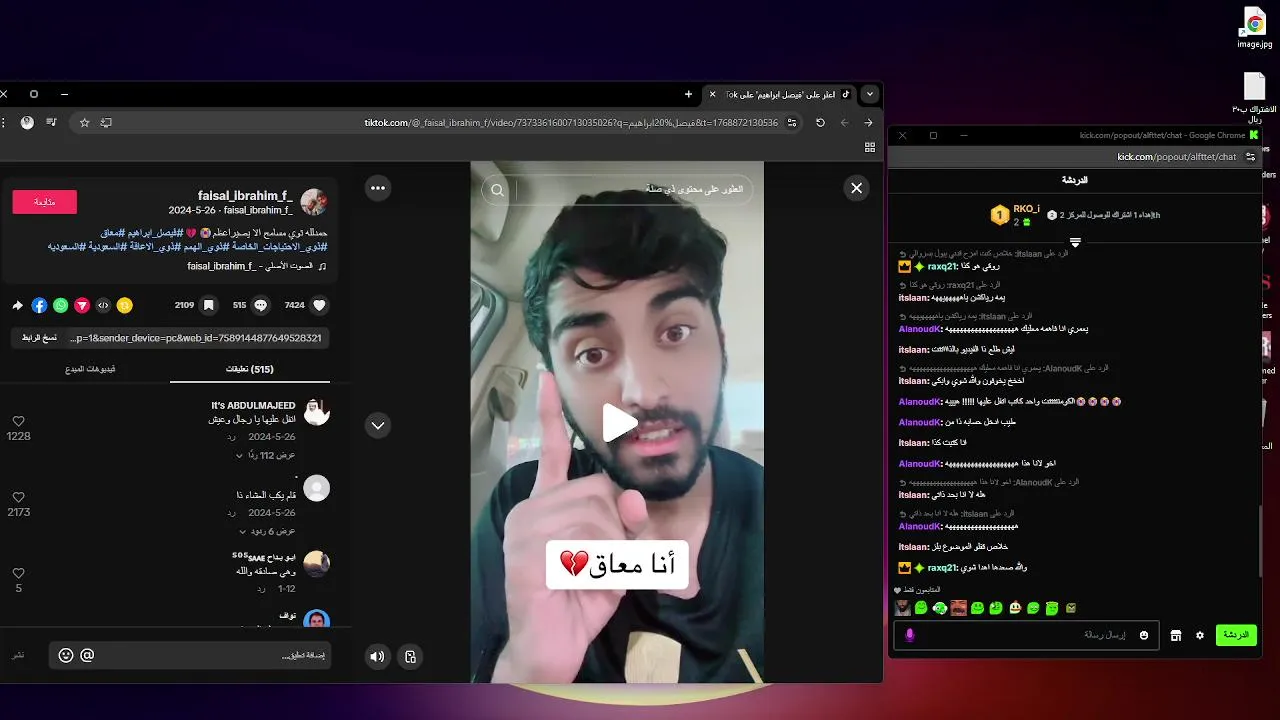Click the red paper-plane send icon

[82, 305]
